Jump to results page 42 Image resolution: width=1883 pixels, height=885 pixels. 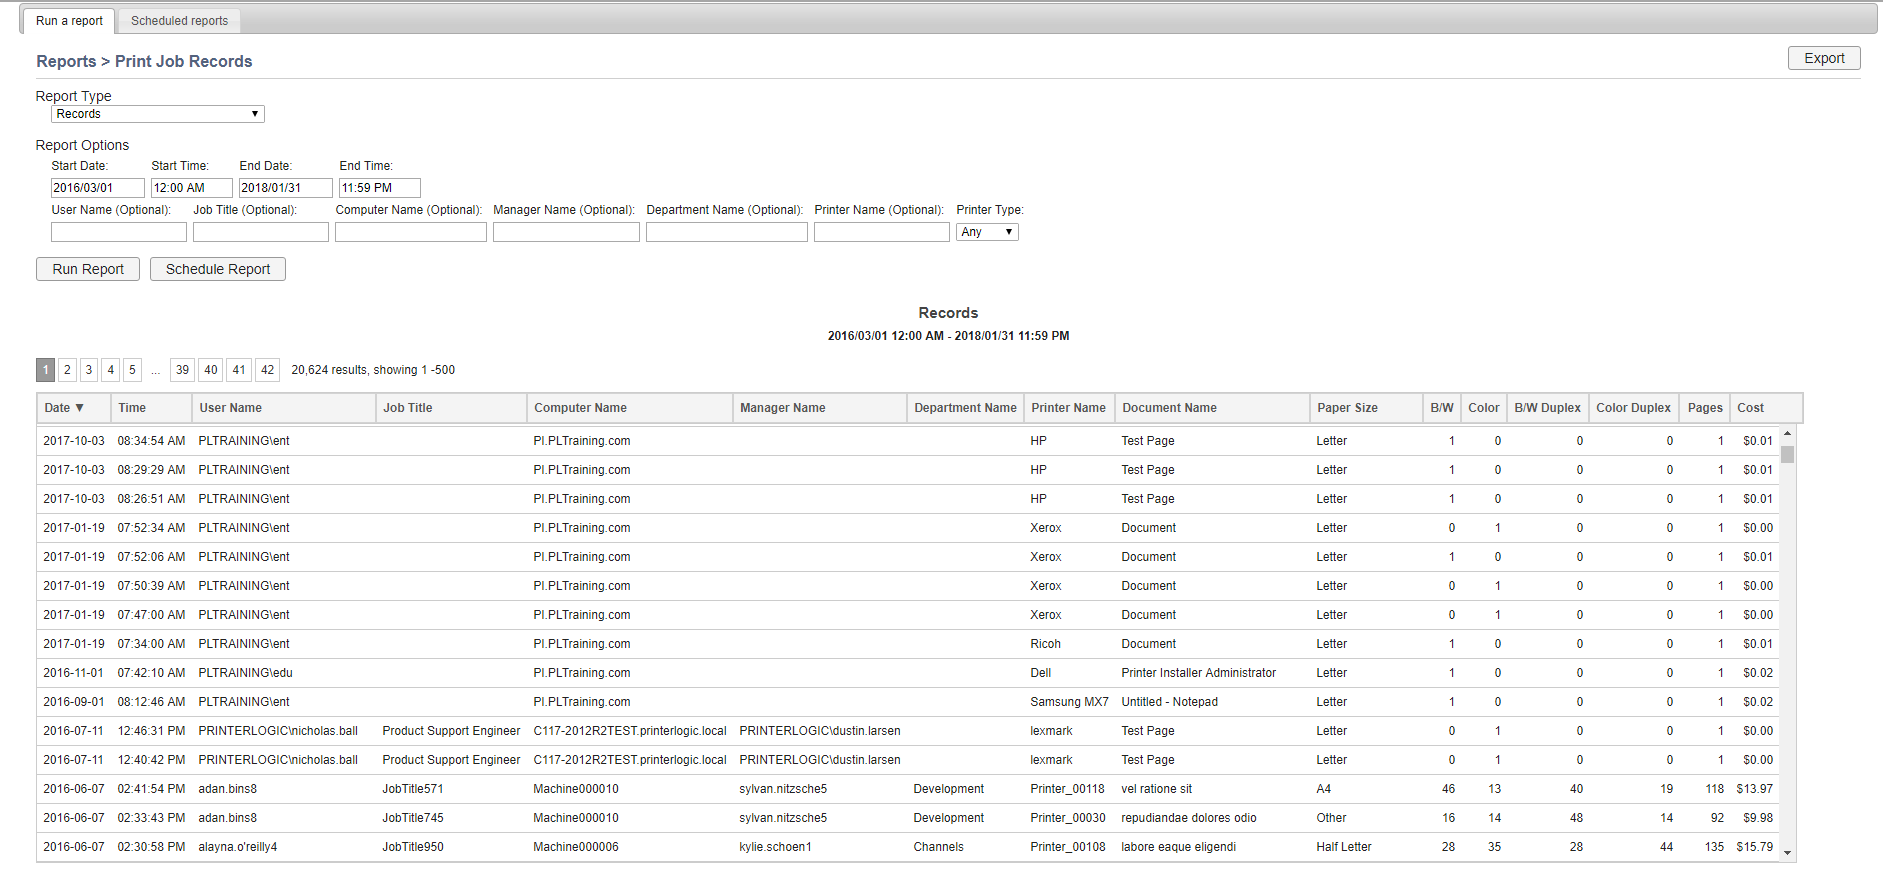coord(267,370)
